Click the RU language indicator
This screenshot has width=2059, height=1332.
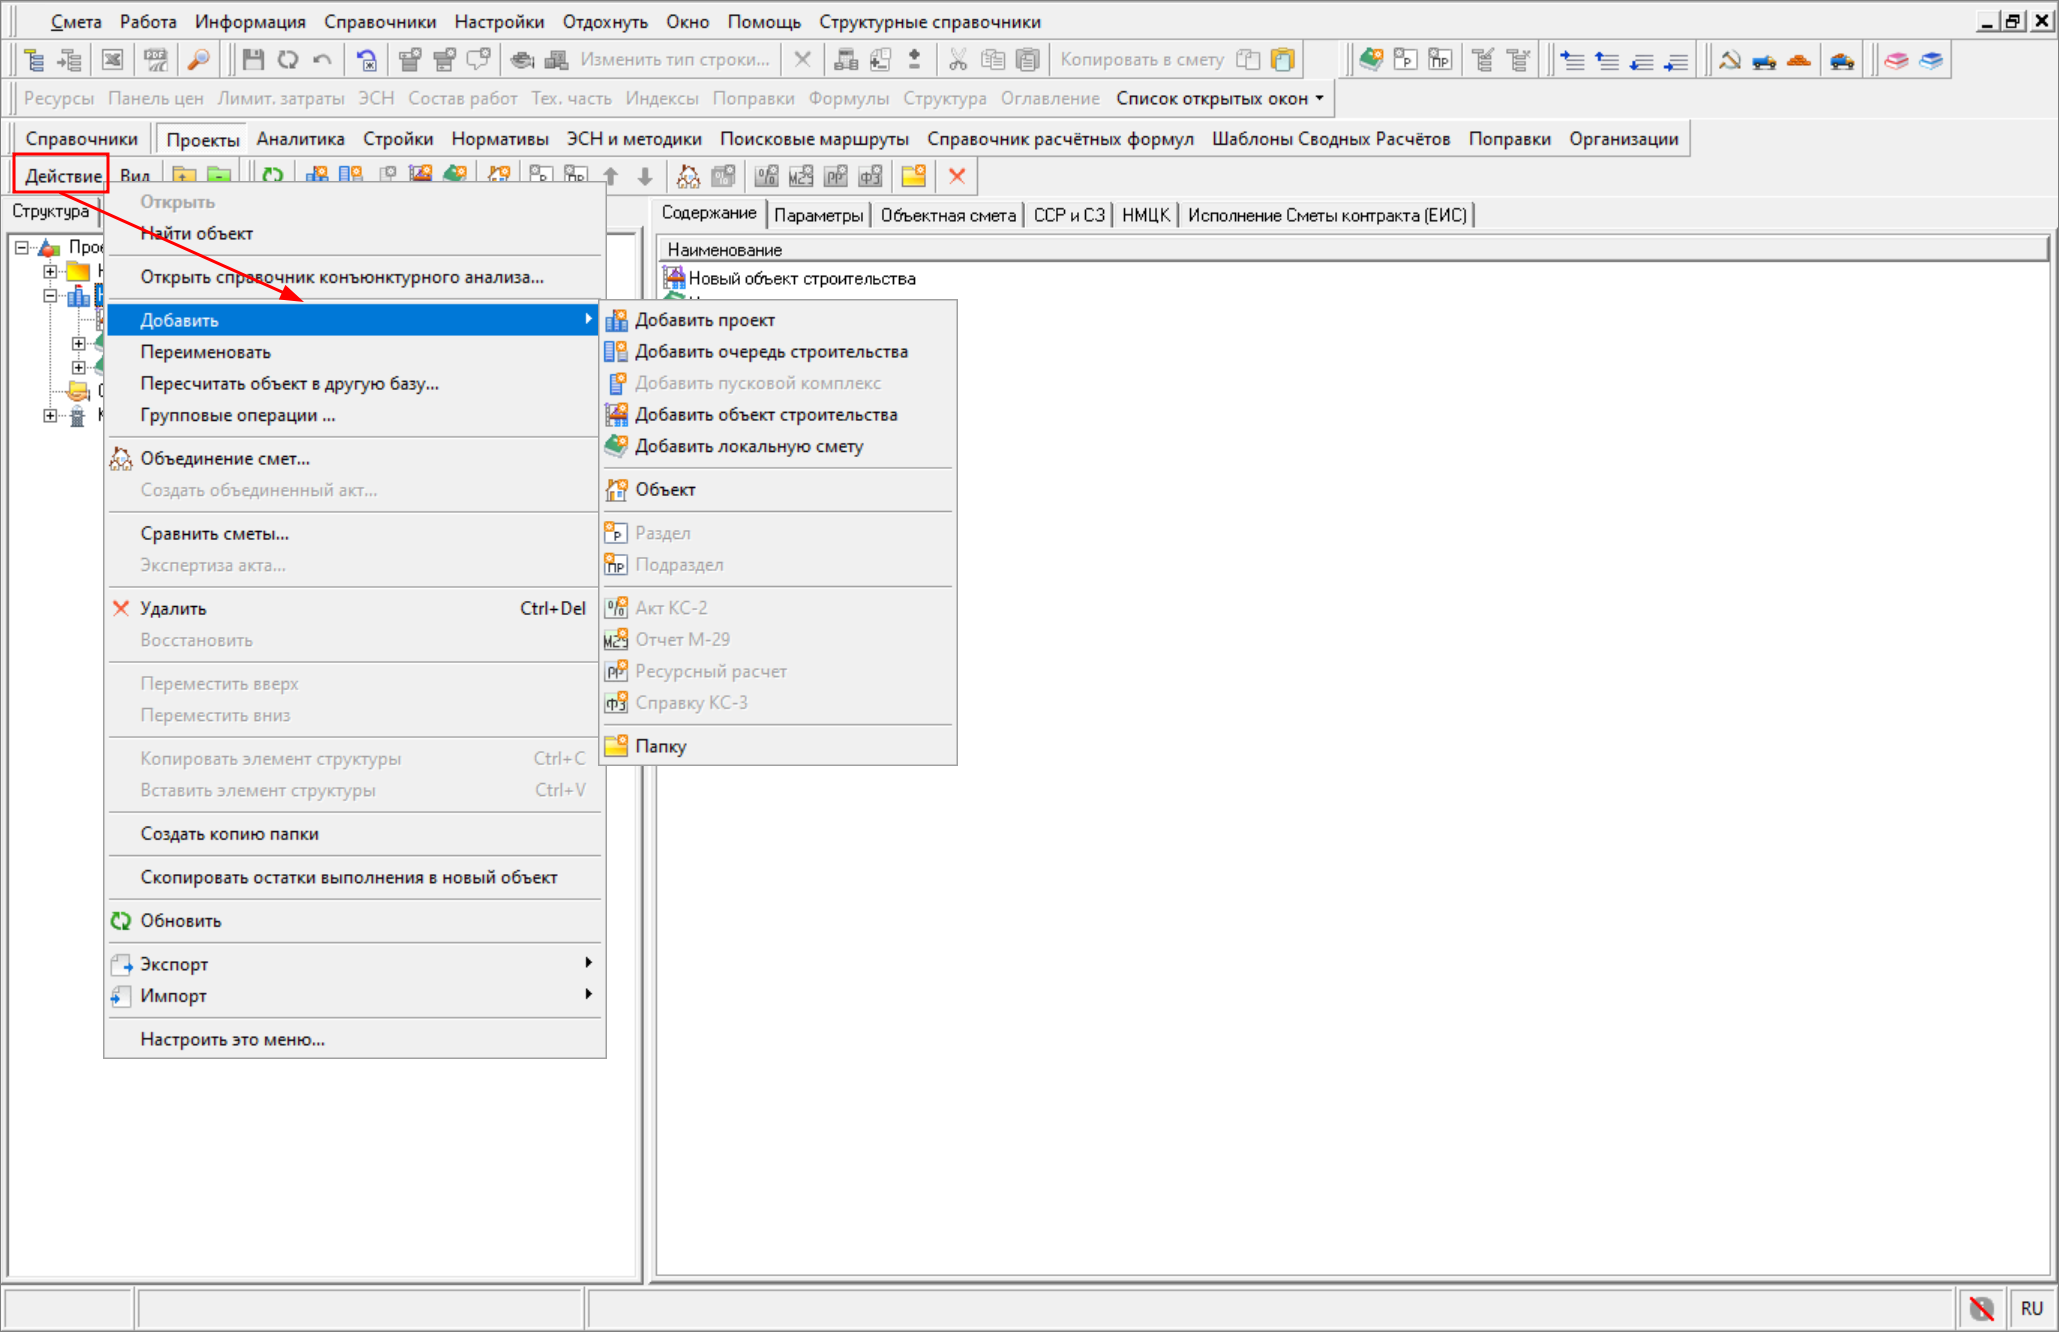(x=2031, y=1308)
